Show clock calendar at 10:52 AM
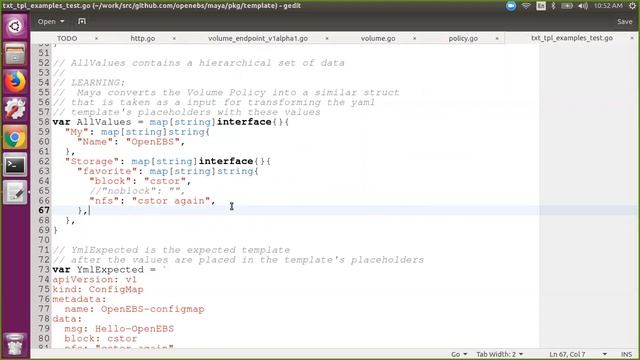 coord(608,6)
